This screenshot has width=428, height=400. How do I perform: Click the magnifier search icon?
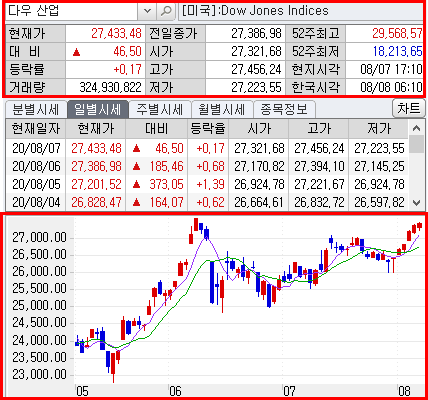pyautogui.click(x=166, y=11)
